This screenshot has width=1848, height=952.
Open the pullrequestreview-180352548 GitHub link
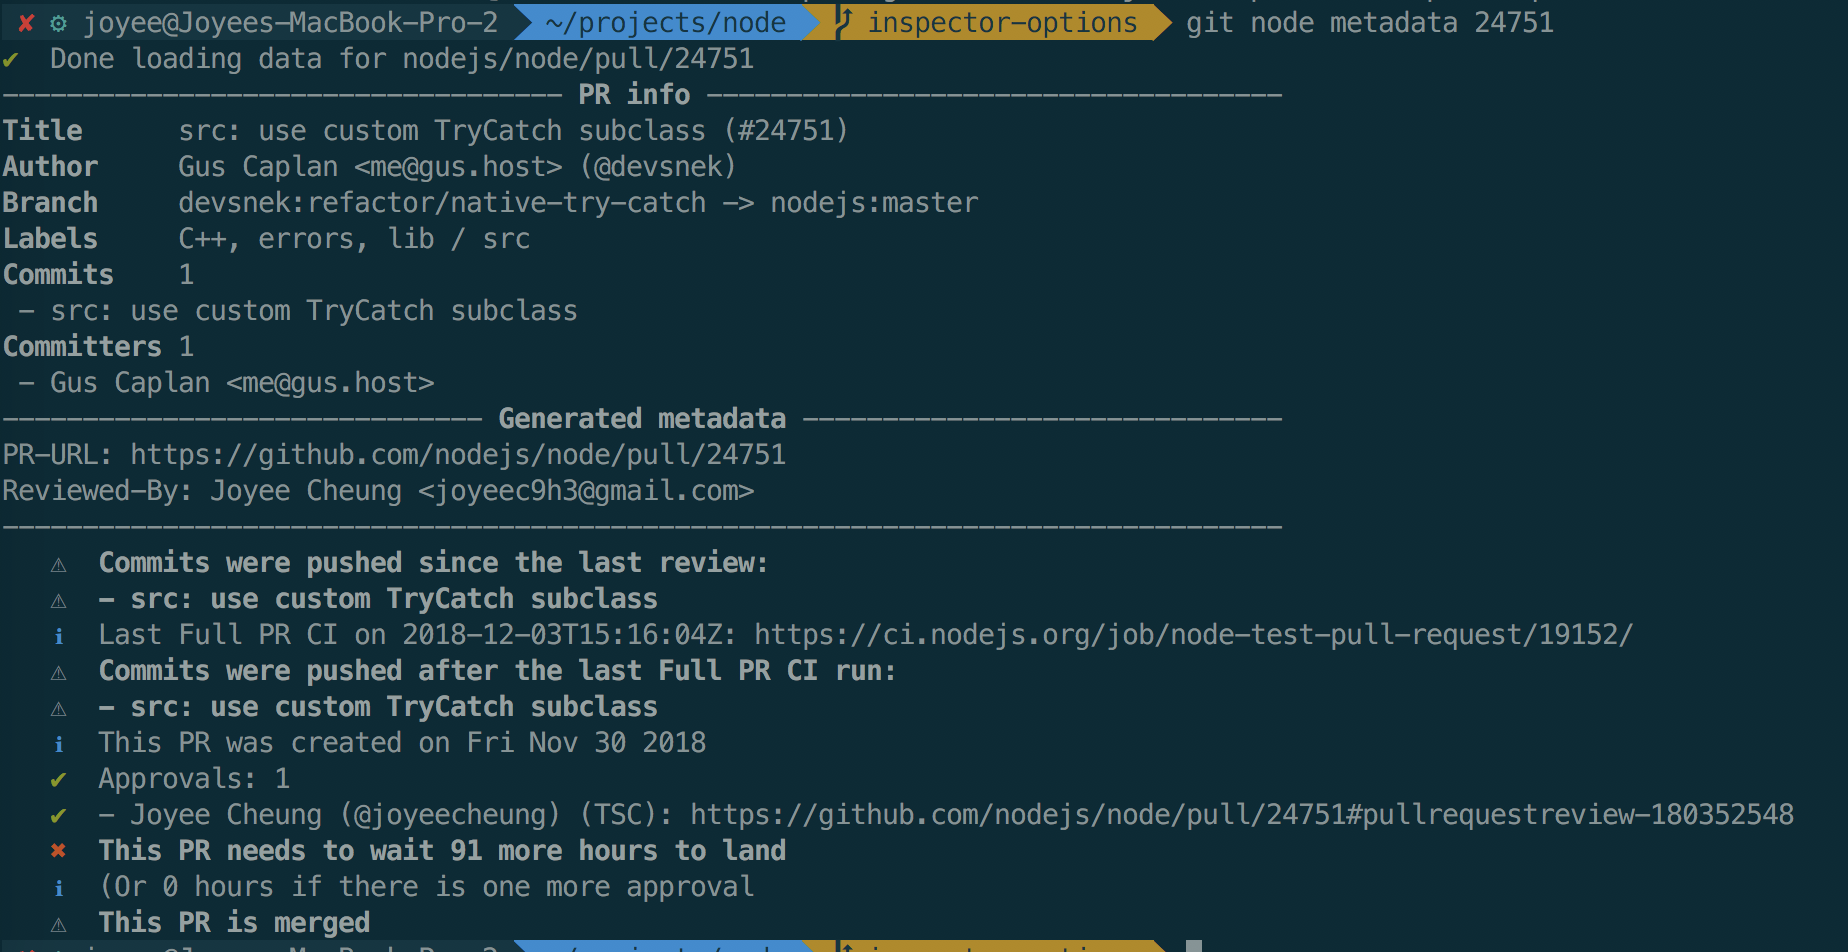(x=1241, y=815)
